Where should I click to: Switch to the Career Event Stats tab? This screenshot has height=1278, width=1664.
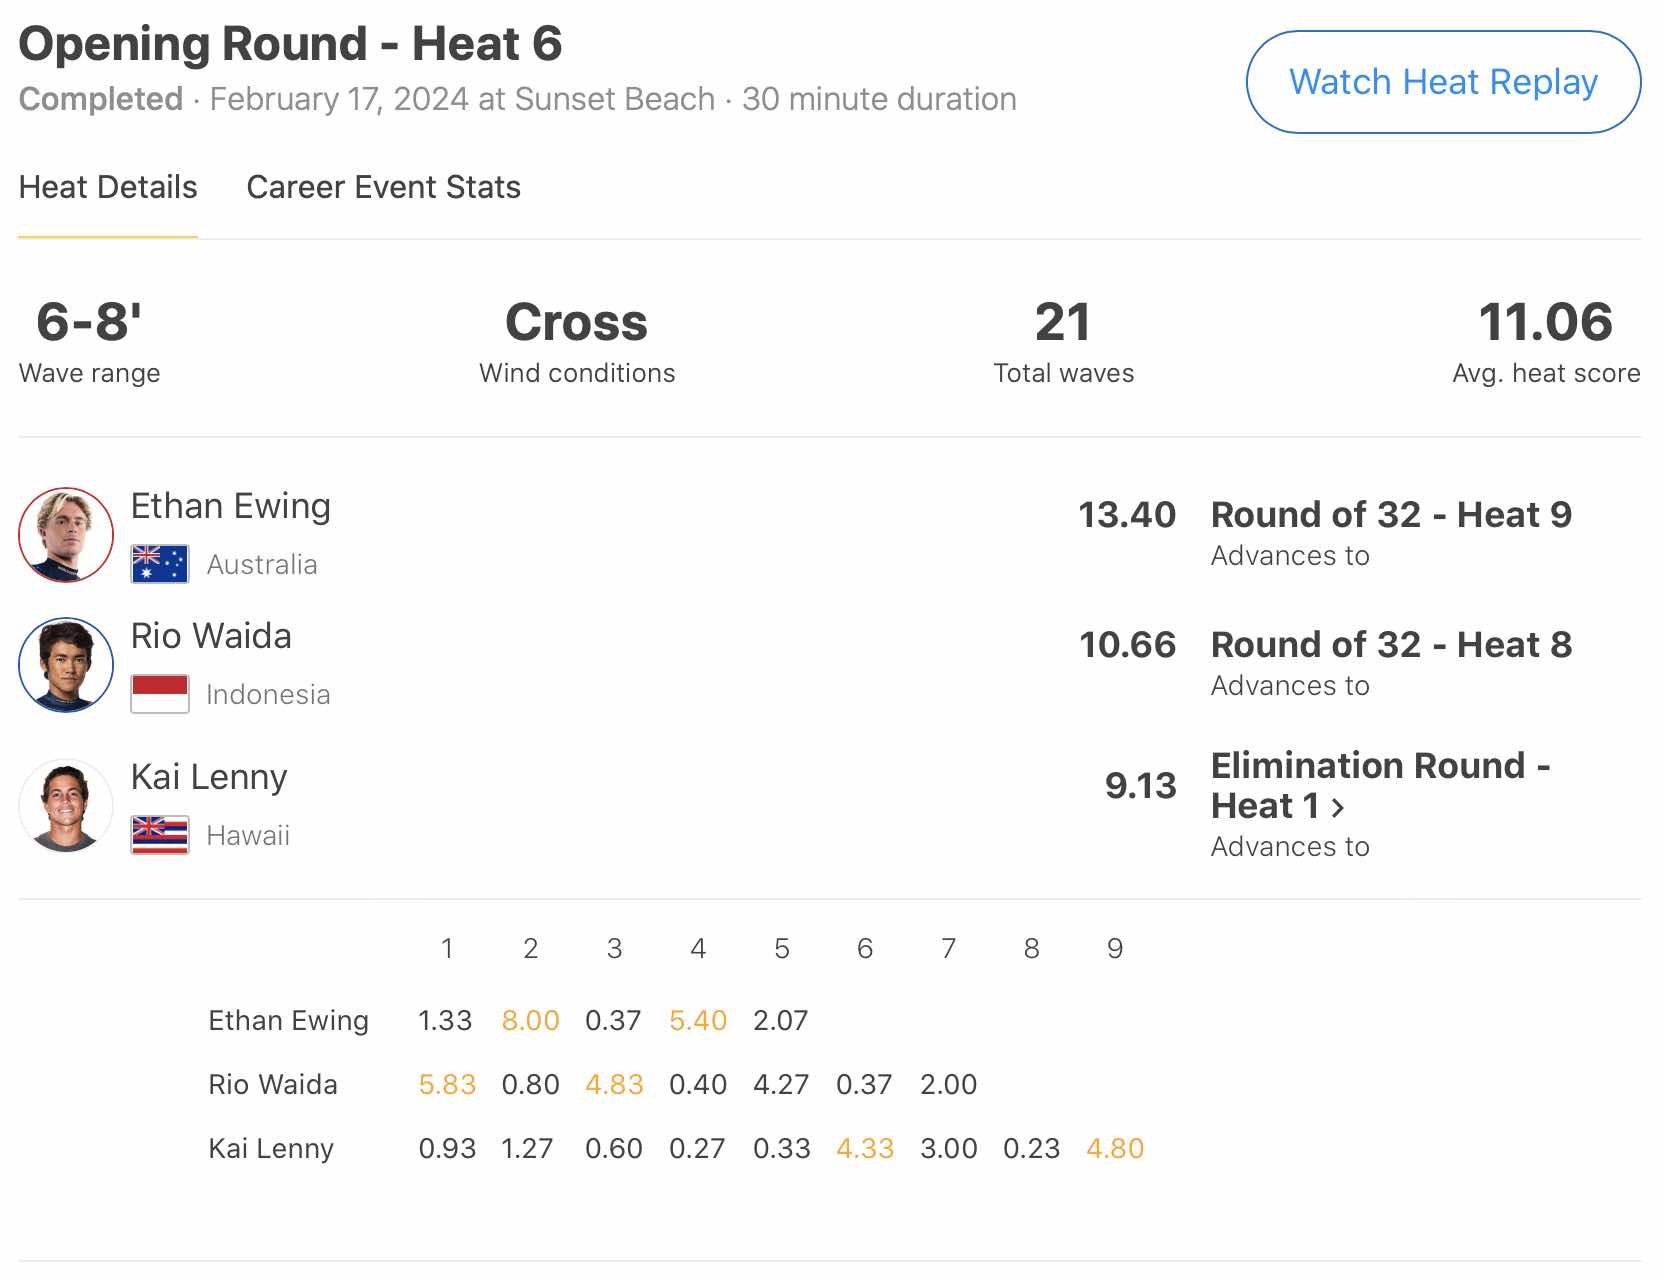[383, 187]
